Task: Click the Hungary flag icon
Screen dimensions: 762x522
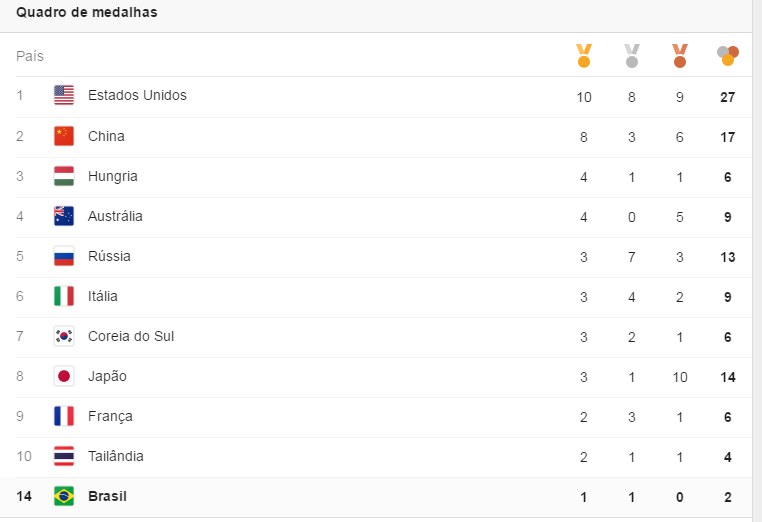Action: click(64, 176)
